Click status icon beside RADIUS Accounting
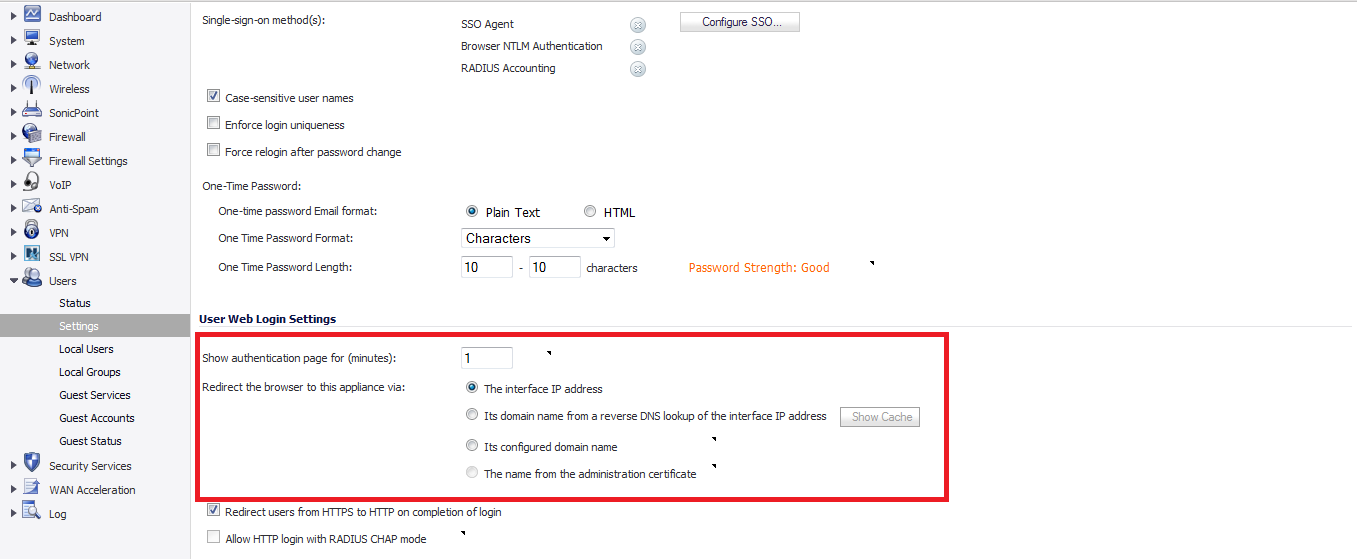Image resolution: width=1357 pixels, height=559 pixels. click(x=638, y=69)
